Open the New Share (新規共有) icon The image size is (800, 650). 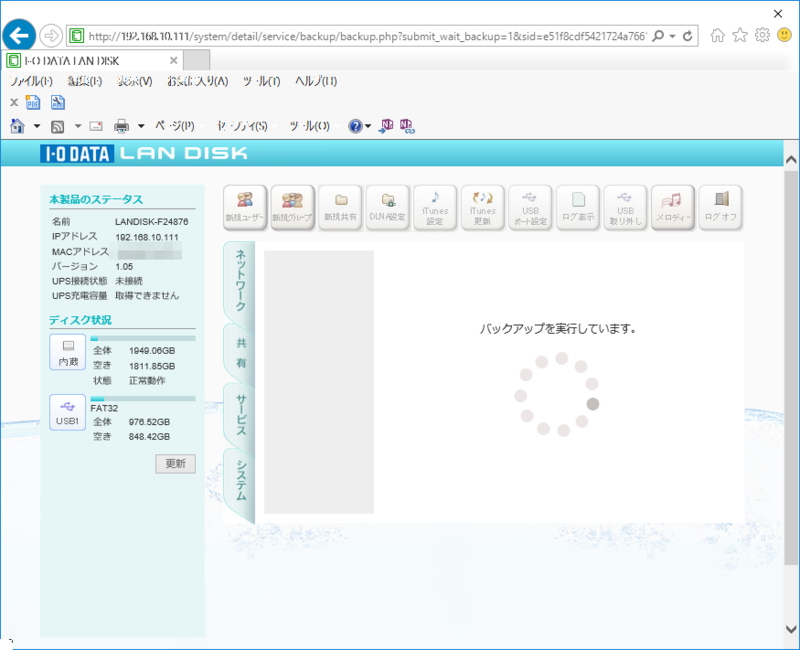340,207
